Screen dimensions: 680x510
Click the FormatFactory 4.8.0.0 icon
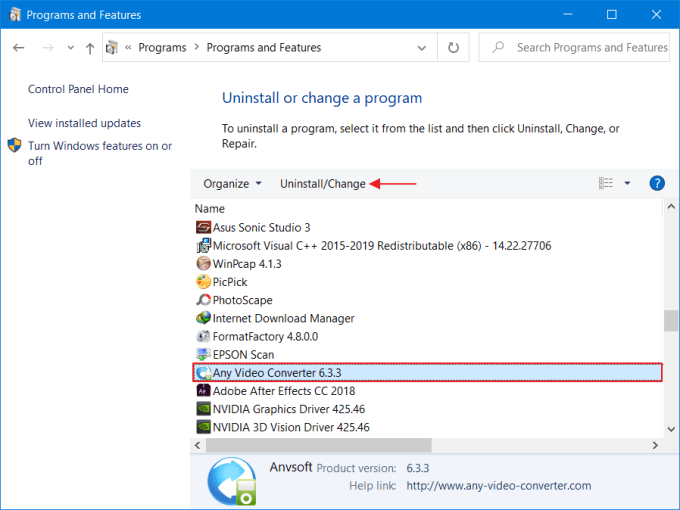coord(203,337)
